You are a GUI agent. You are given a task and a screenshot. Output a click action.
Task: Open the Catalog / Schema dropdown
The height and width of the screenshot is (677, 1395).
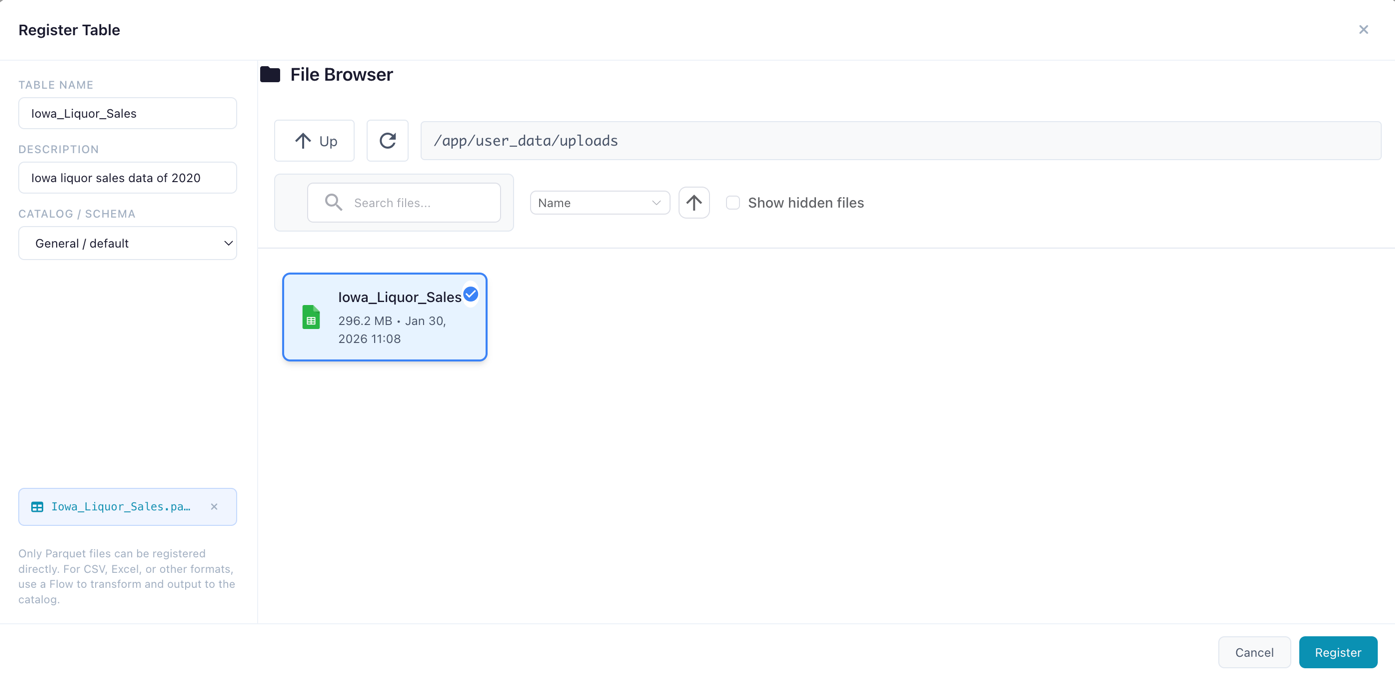point(127,243)
